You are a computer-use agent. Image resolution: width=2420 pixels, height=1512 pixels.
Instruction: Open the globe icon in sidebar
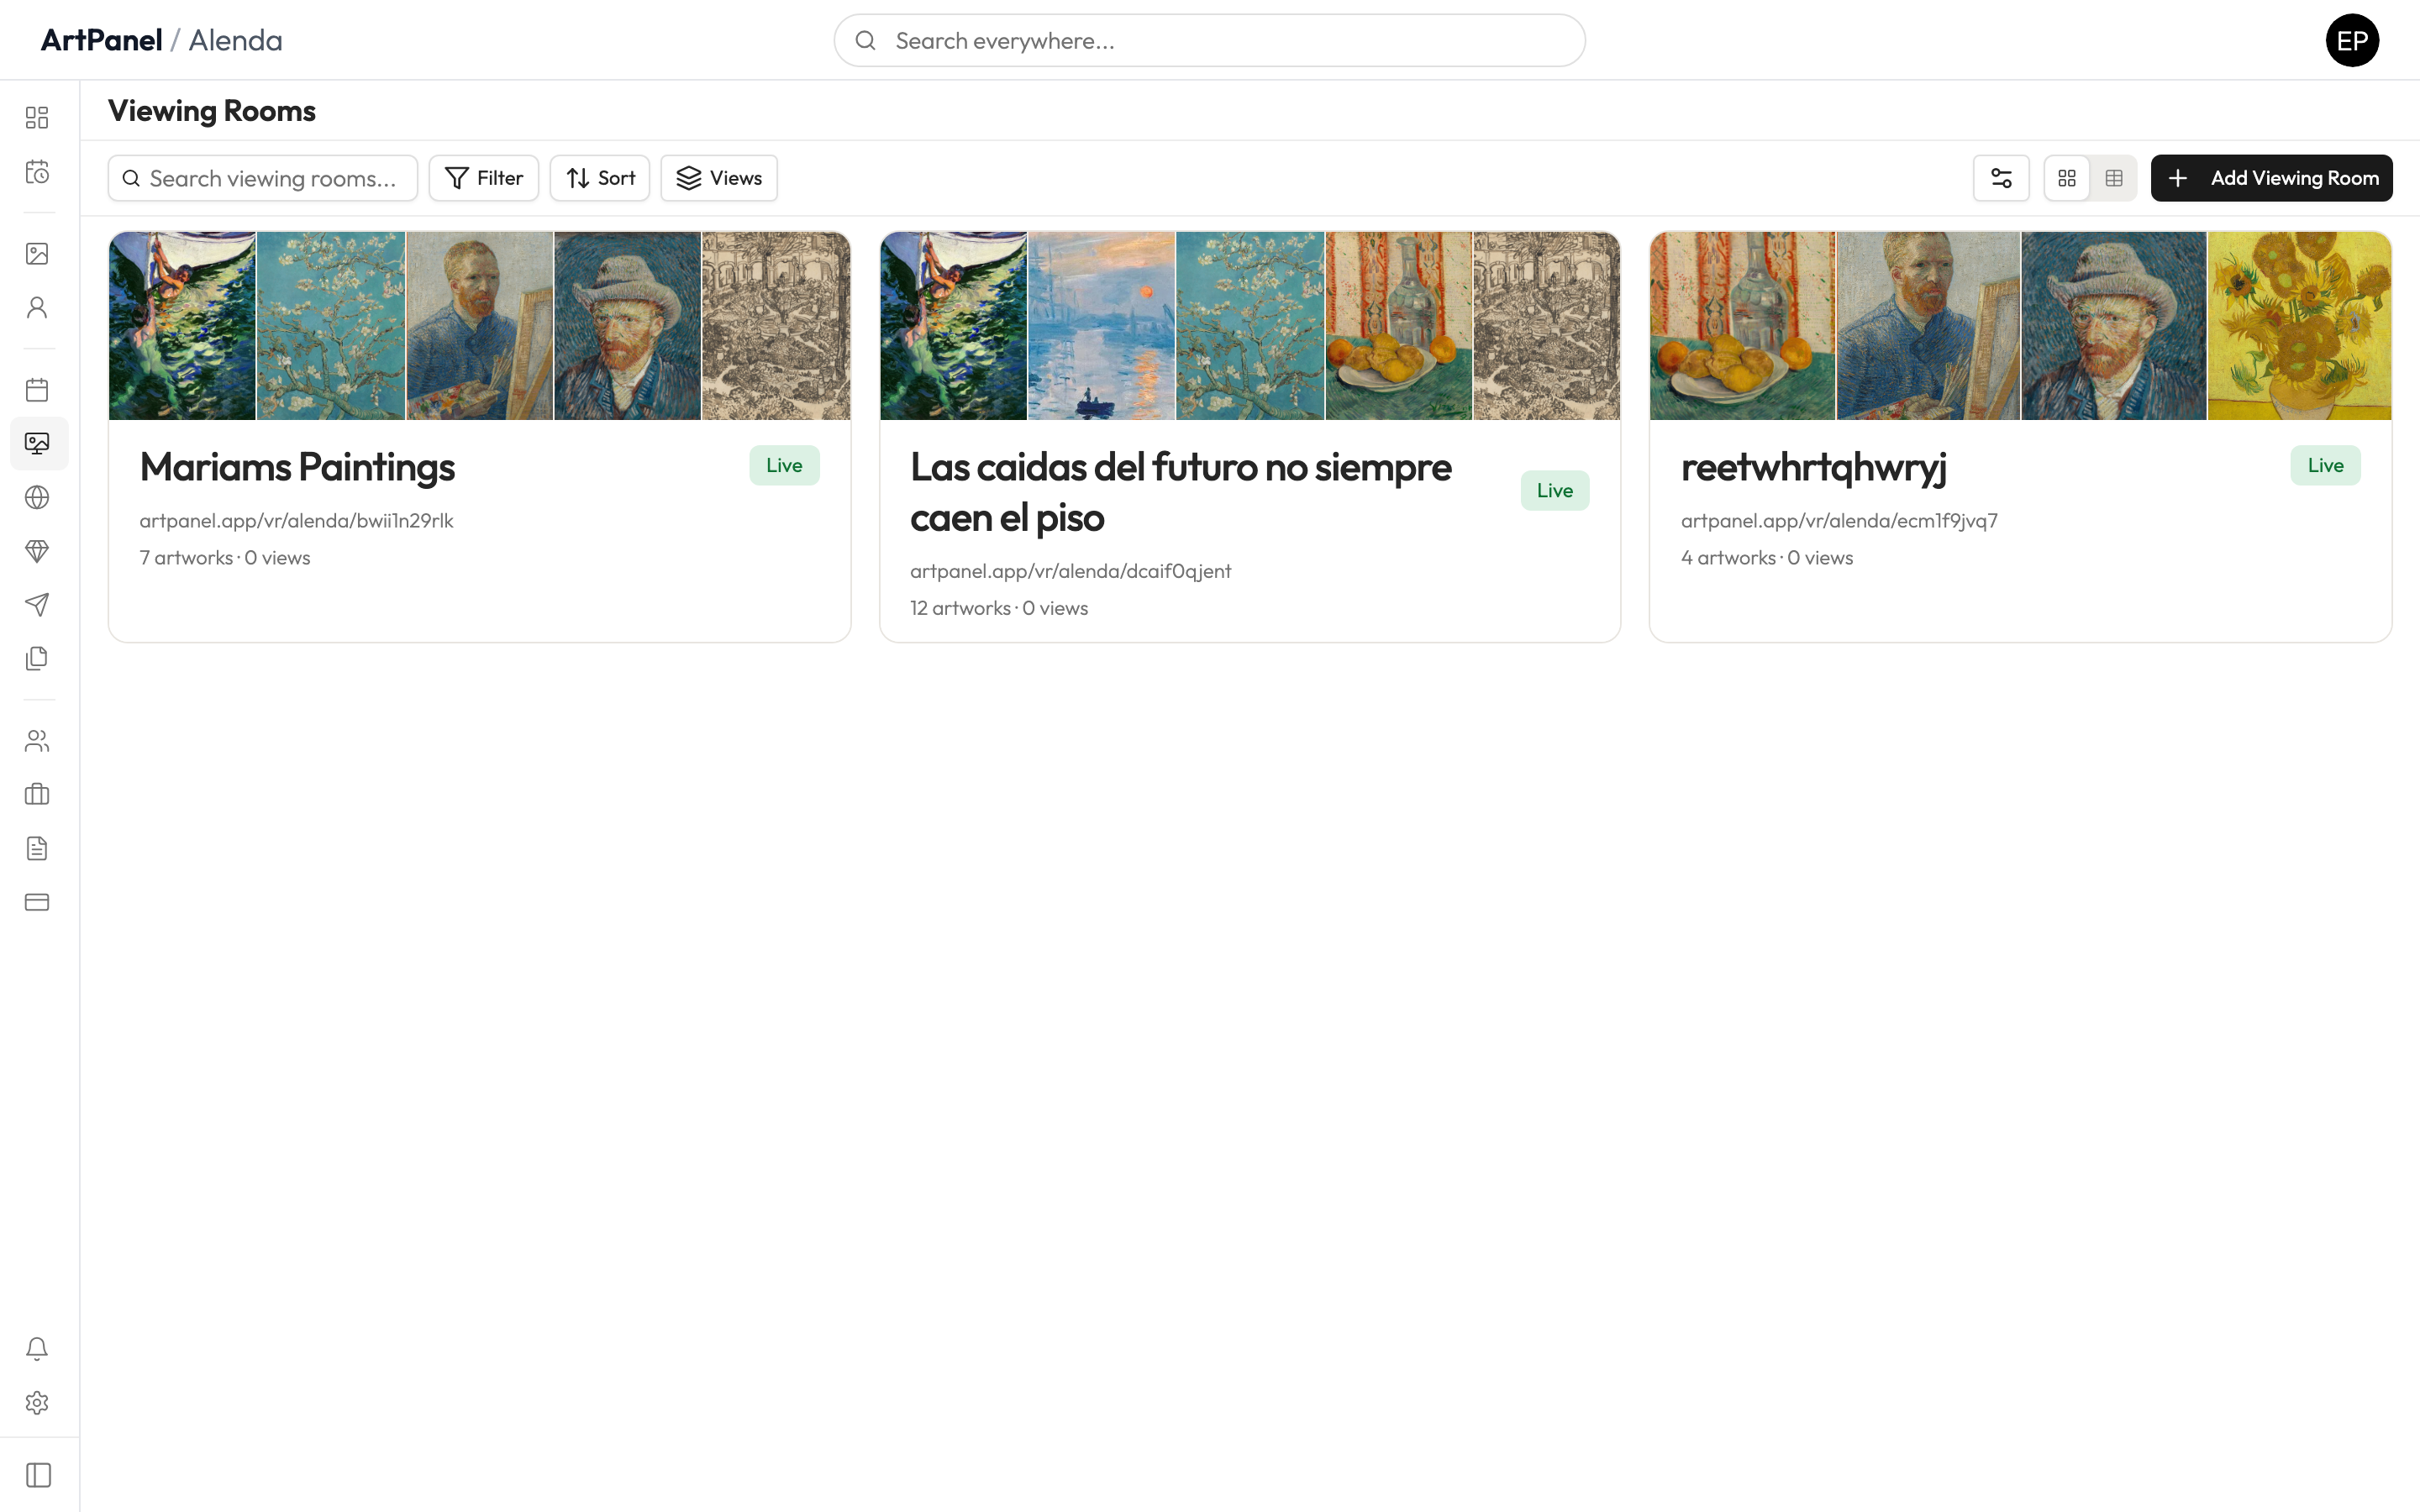[37, 497]
